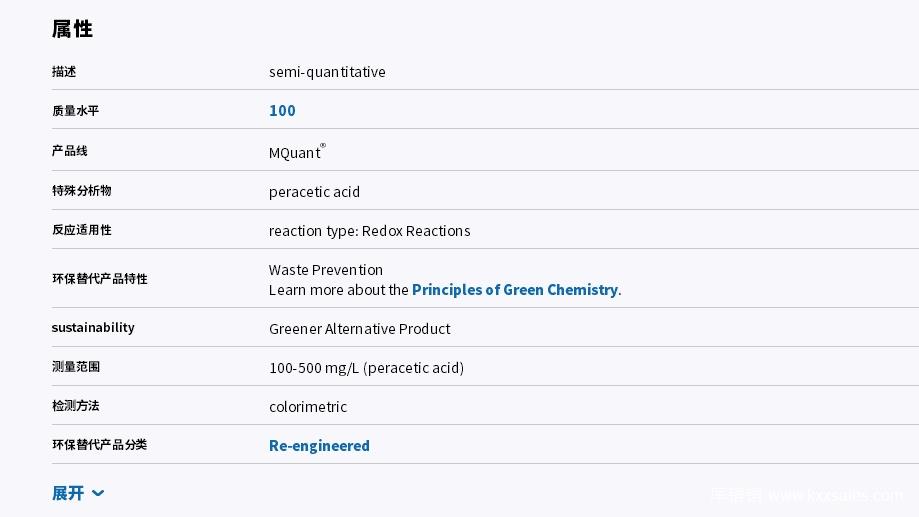Select the 环保替代产品分类 label
919x517 pixels.
tap(99, 444)
